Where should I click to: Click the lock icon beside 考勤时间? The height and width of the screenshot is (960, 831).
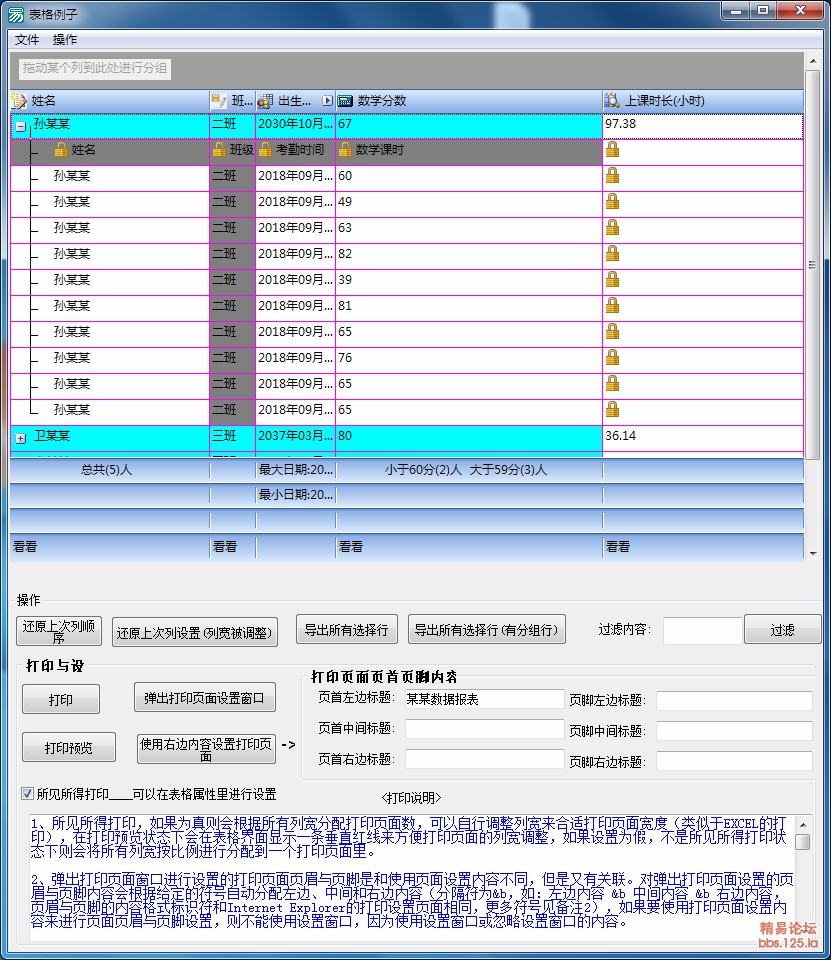265,150
